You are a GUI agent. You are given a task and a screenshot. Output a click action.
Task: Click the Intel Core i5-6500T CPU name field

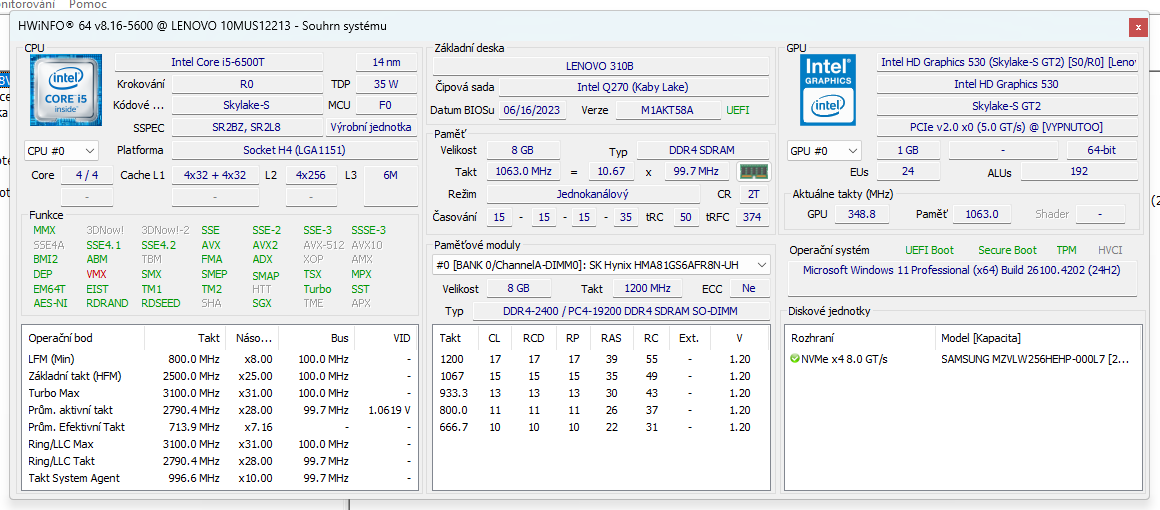218,62
